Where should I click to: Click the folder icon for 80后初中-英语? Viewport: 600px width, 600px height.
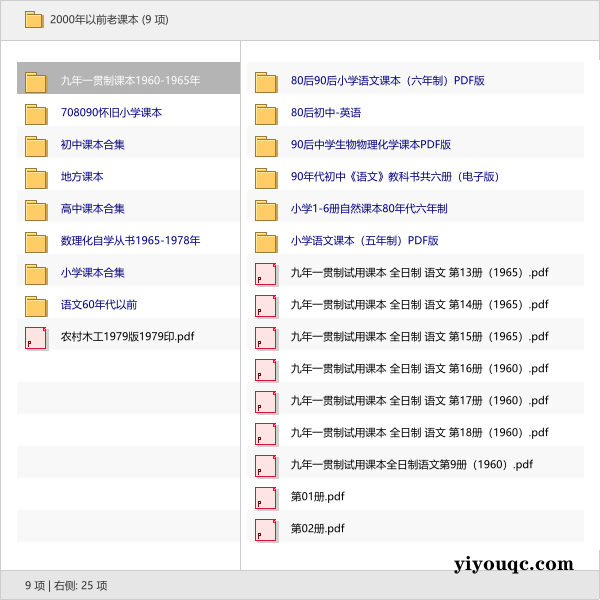[265, 113]
